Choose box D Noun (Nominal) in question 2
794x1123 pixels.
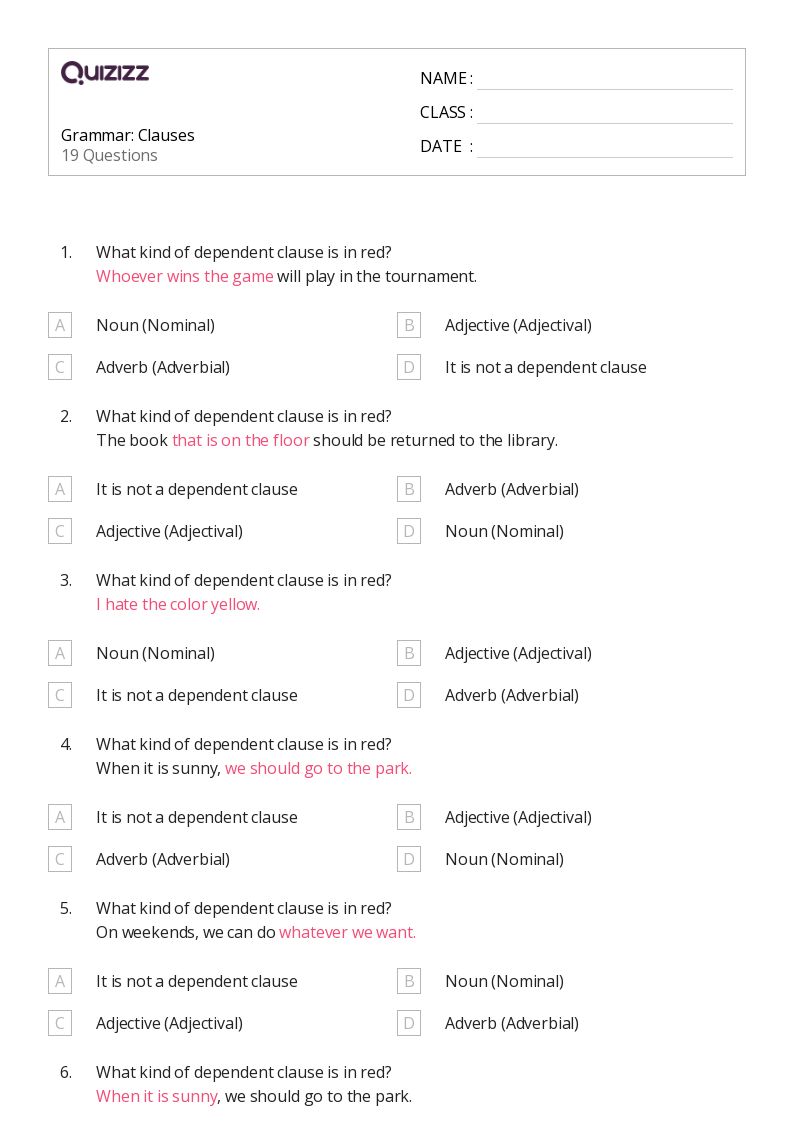pyautogui.click(x=409, y=531)
